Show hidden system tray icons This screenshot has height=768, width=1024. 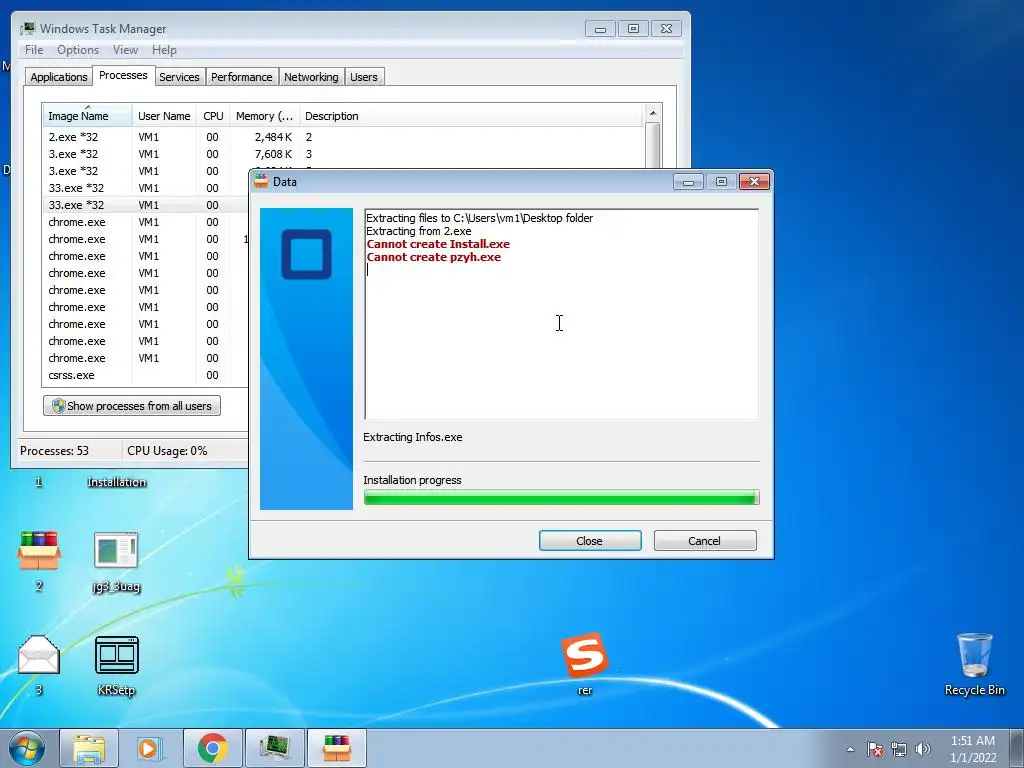pyautogui.click(x=850, y=749)
